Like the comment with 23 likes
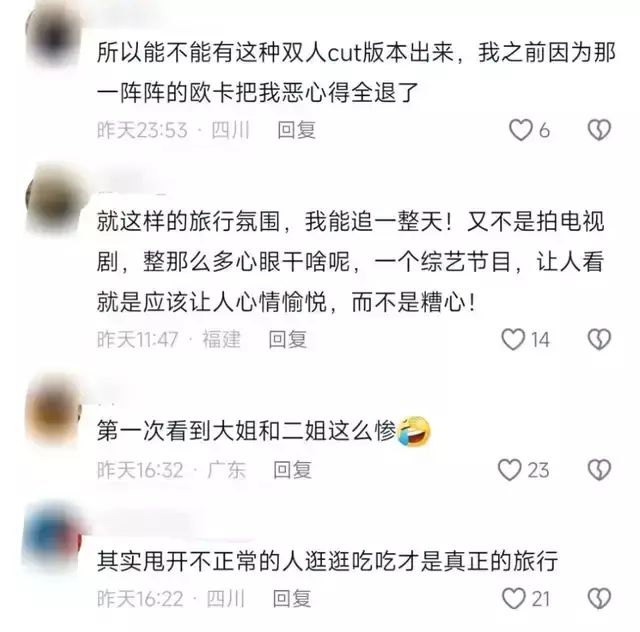 [510, 470]
